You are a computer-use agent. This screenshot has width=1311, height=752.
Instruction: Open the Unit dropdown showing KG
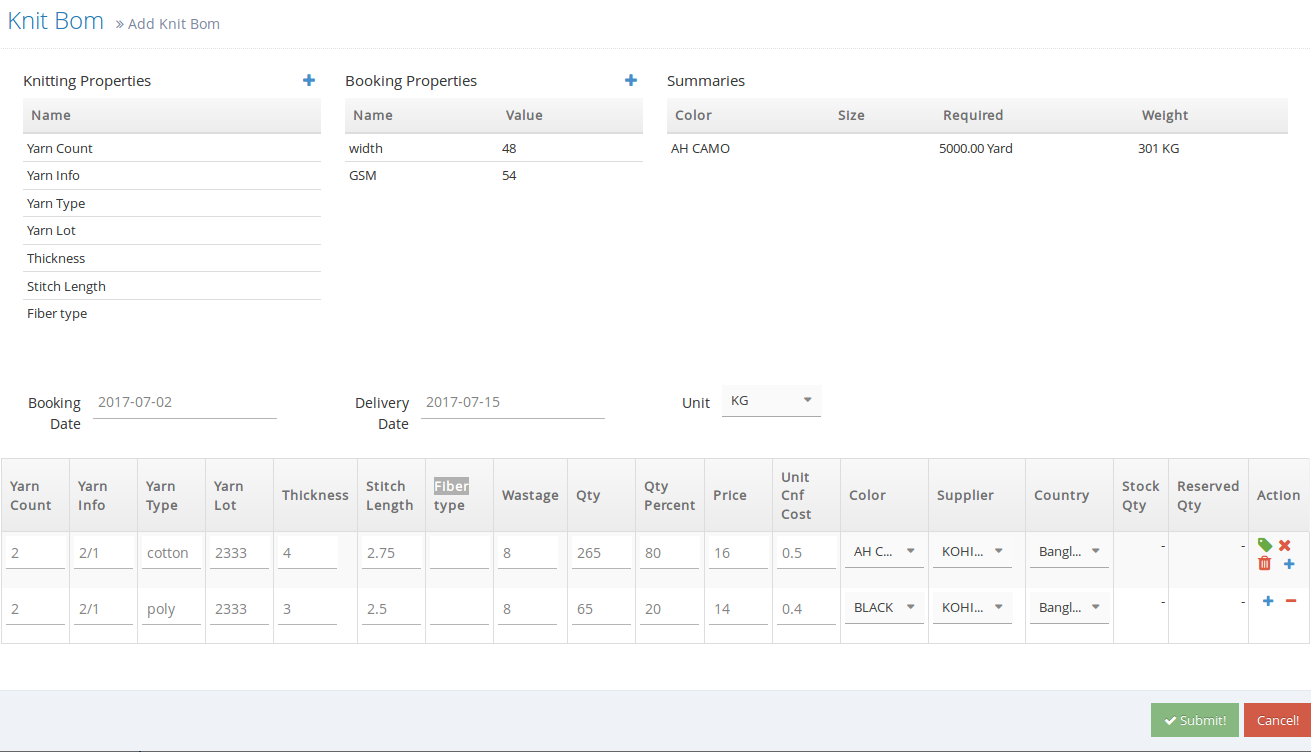pos(771,401)
